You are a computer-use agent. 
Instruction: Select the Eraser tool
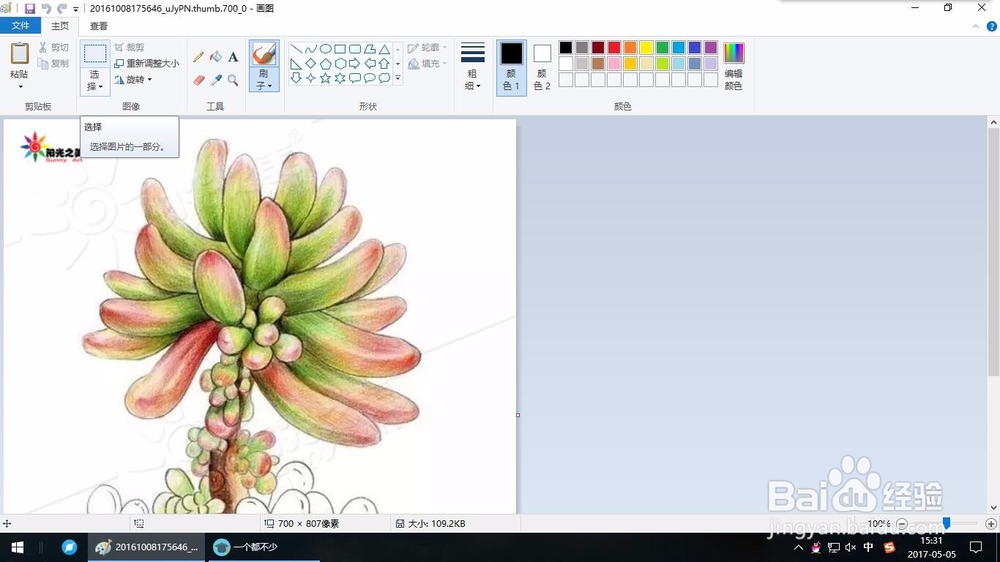(198, 80)
